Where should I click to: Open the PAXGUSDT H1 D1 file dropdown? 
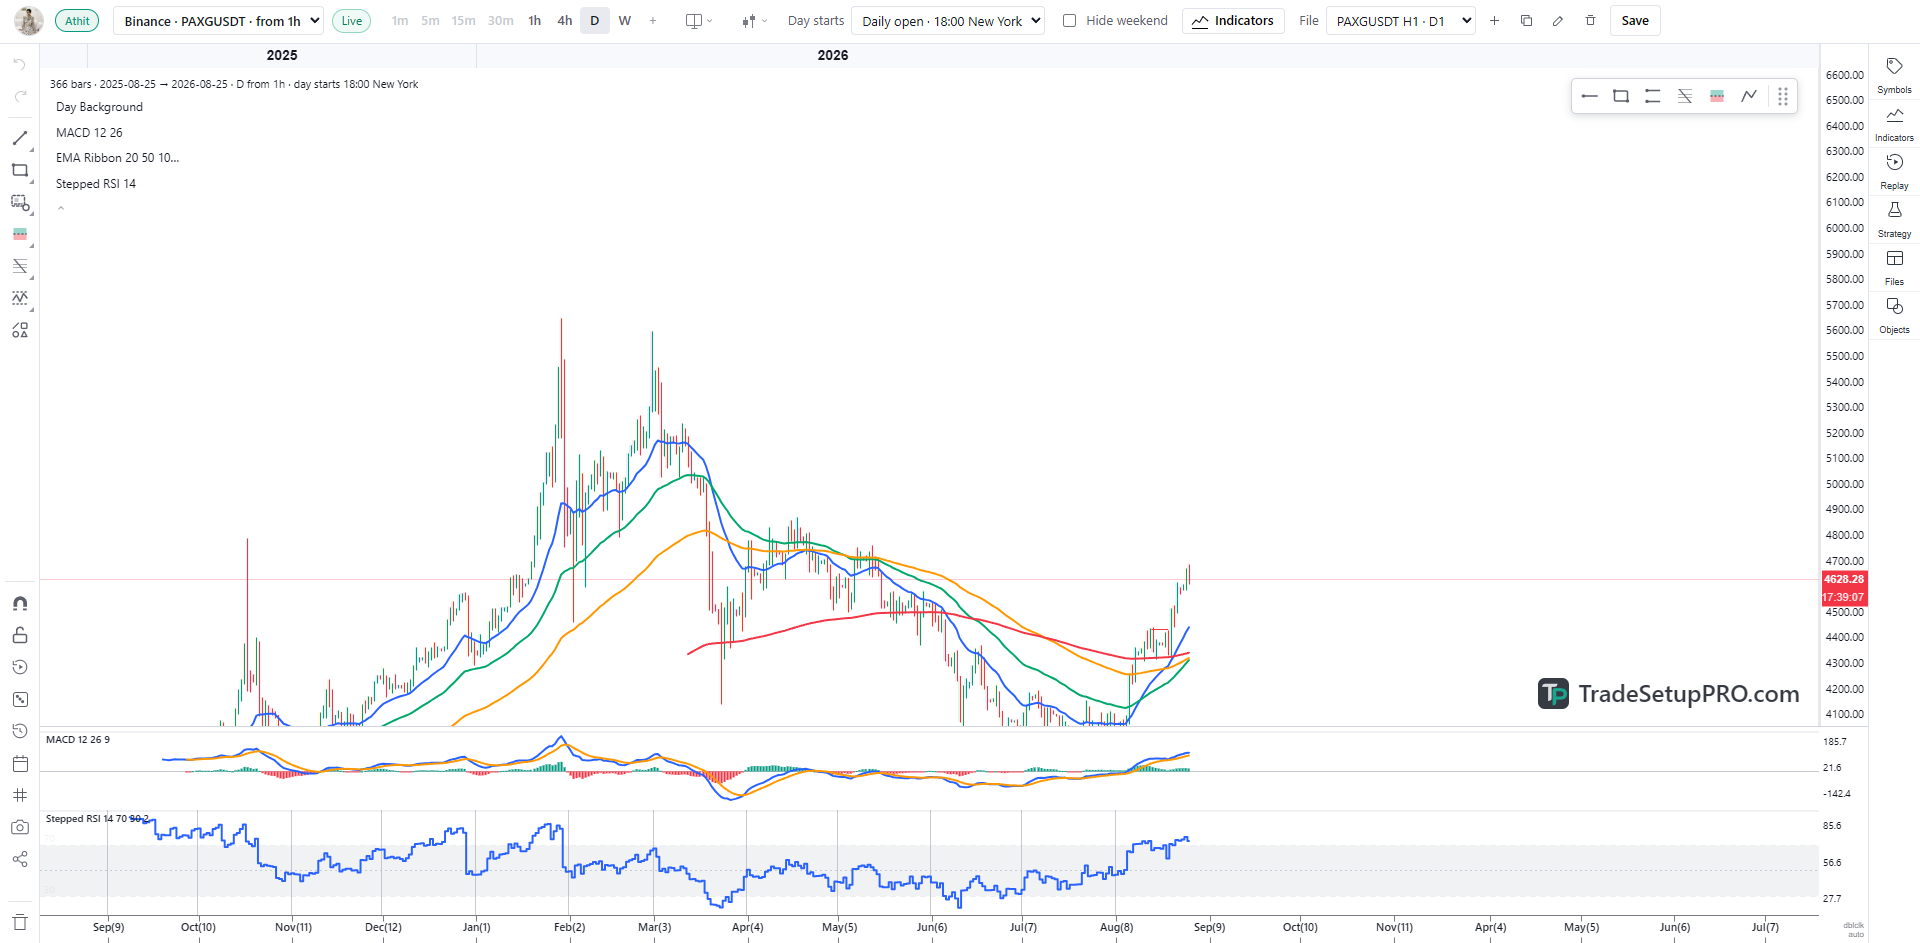tap(1400, 21)
